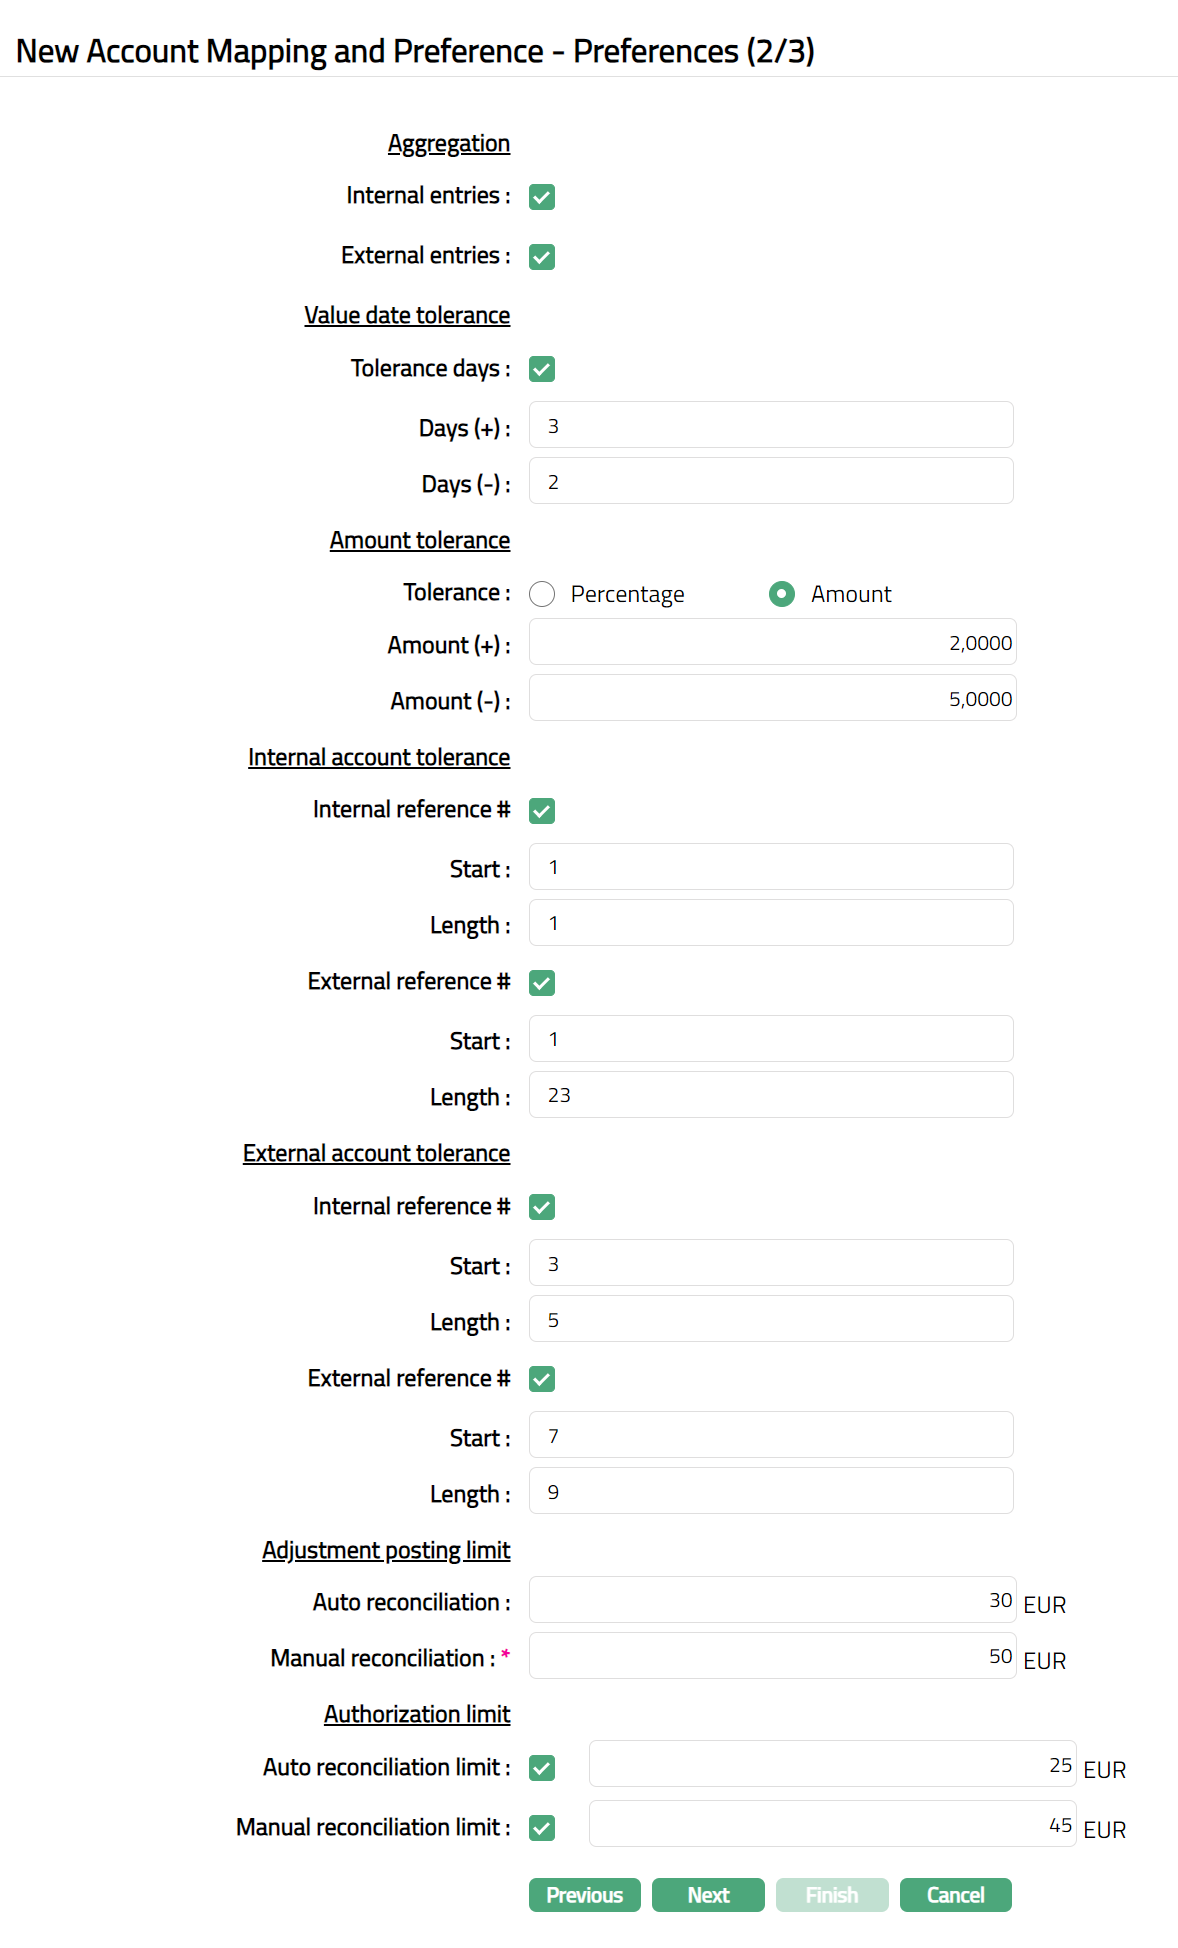The width and height of the screenshot is (1178, 1948).
Task: Focus the Amount (-) tolerance field
Action: pyautogui.click(x=772, y=698)
